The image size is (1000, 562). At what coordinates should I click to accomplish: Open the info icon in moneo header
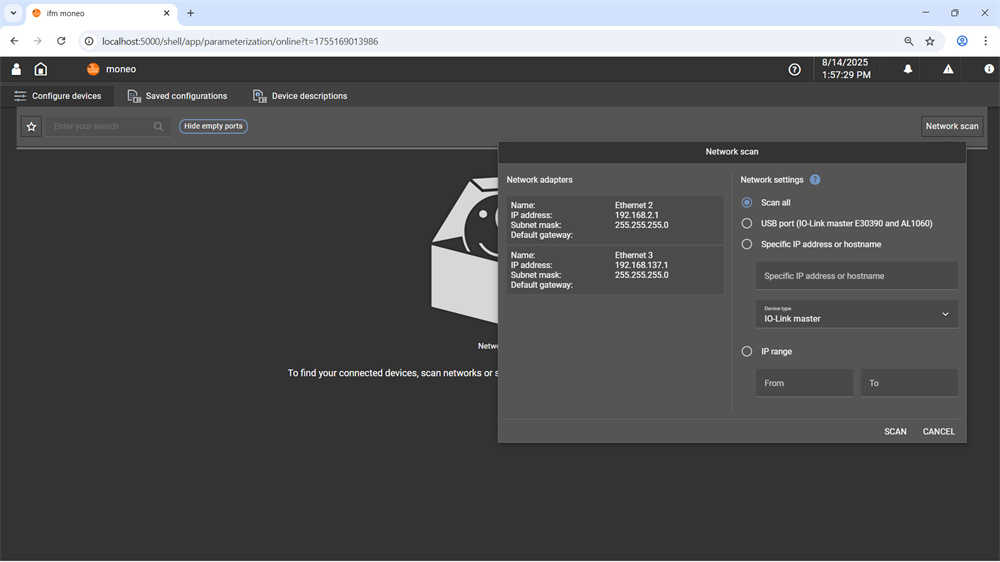pos(989,69)
